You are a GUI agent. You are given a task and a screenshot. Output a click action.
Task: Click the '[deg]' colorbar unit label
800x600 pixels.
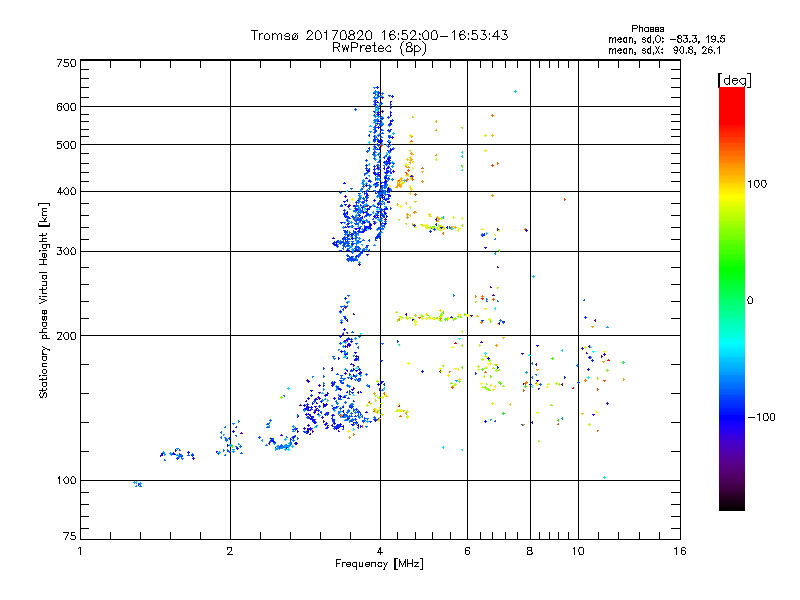734,80
